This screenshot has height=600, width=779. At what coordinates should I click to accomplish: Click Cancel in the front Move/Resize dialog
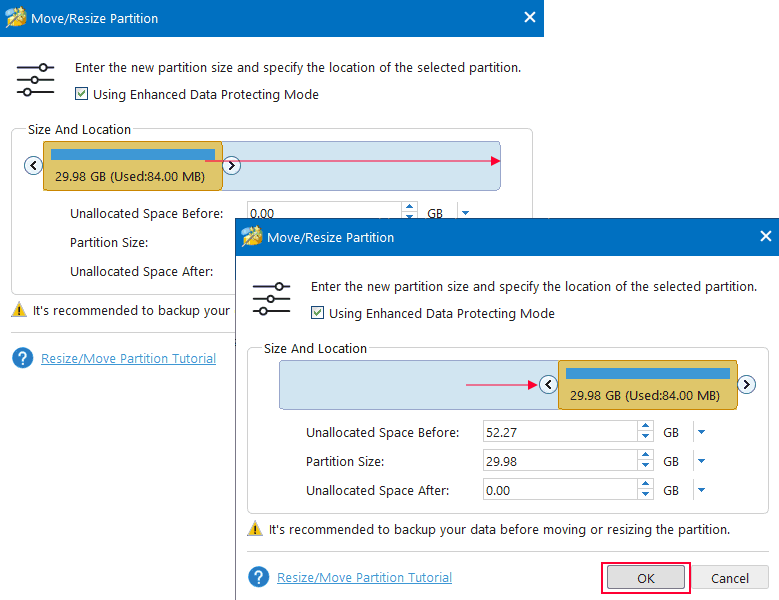pos(729,578)
